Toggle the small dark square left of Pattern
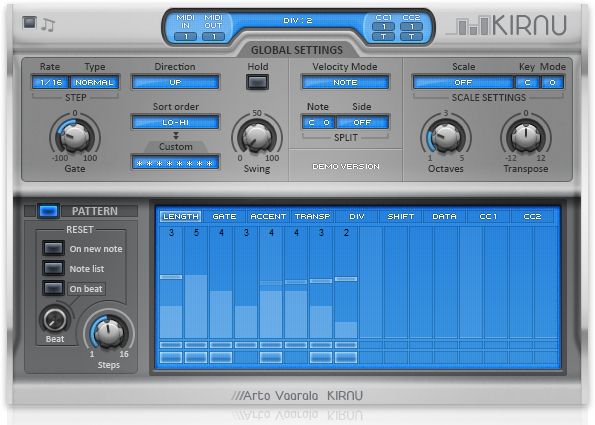This screenshot has height=425, width=595. [30, 211]
